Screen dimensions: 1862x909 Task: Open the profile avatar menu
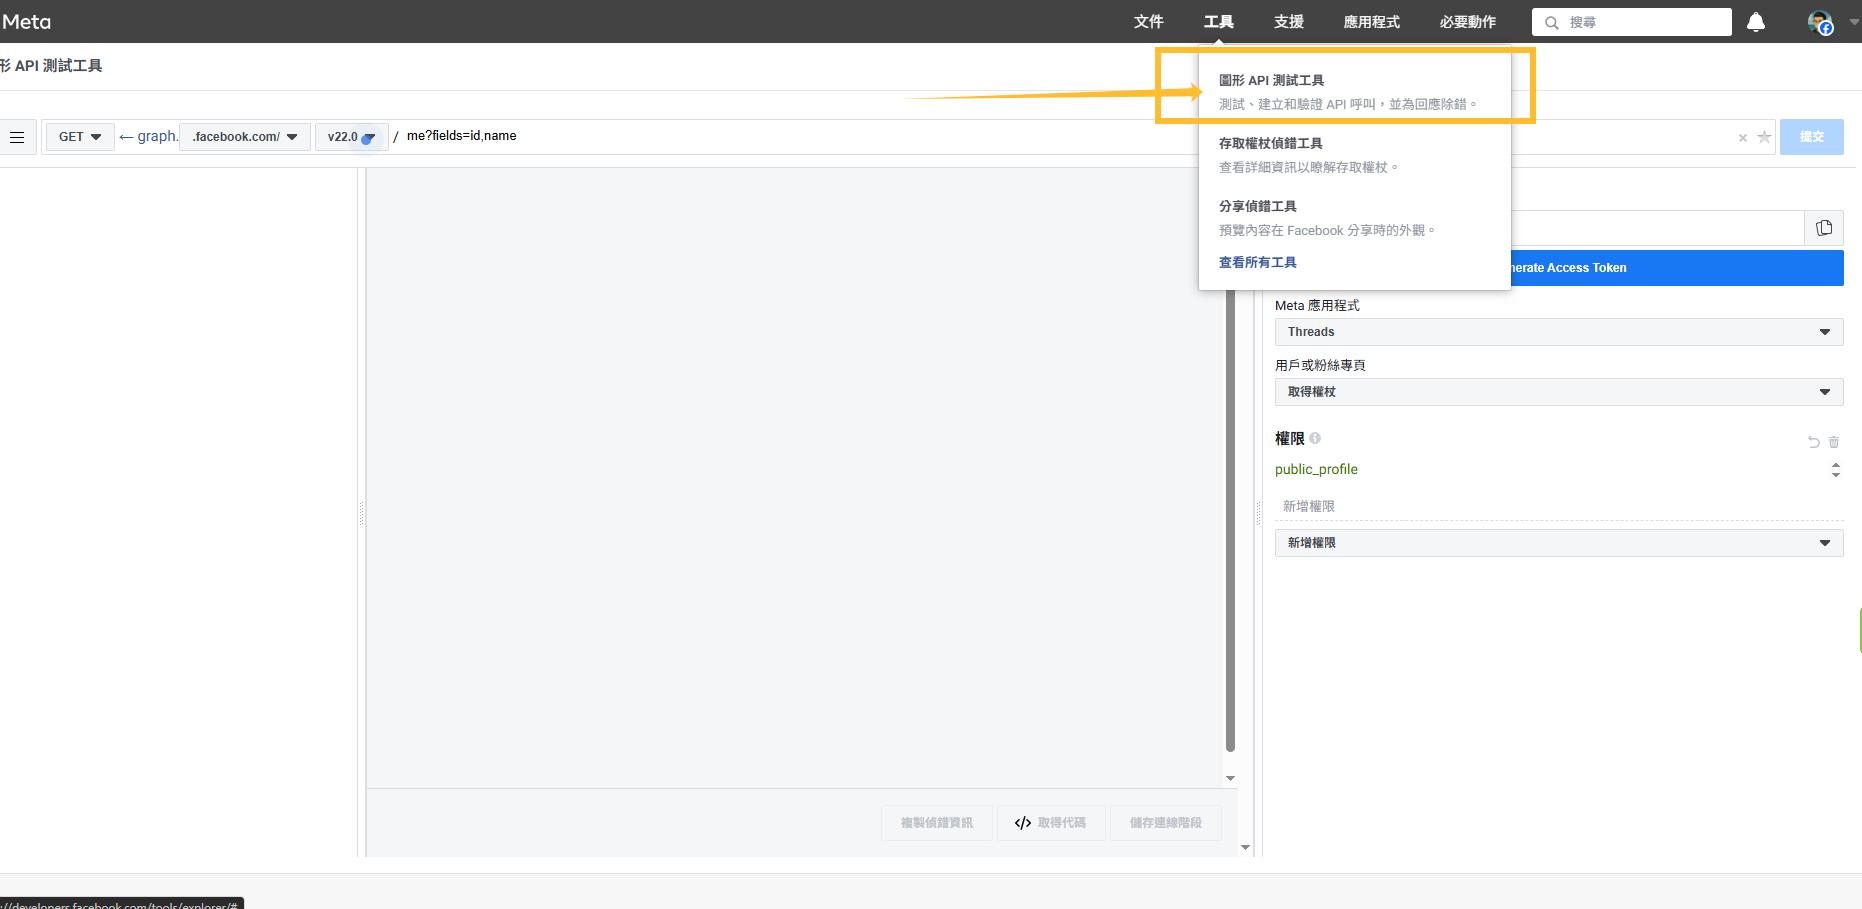coord(1820,22)
